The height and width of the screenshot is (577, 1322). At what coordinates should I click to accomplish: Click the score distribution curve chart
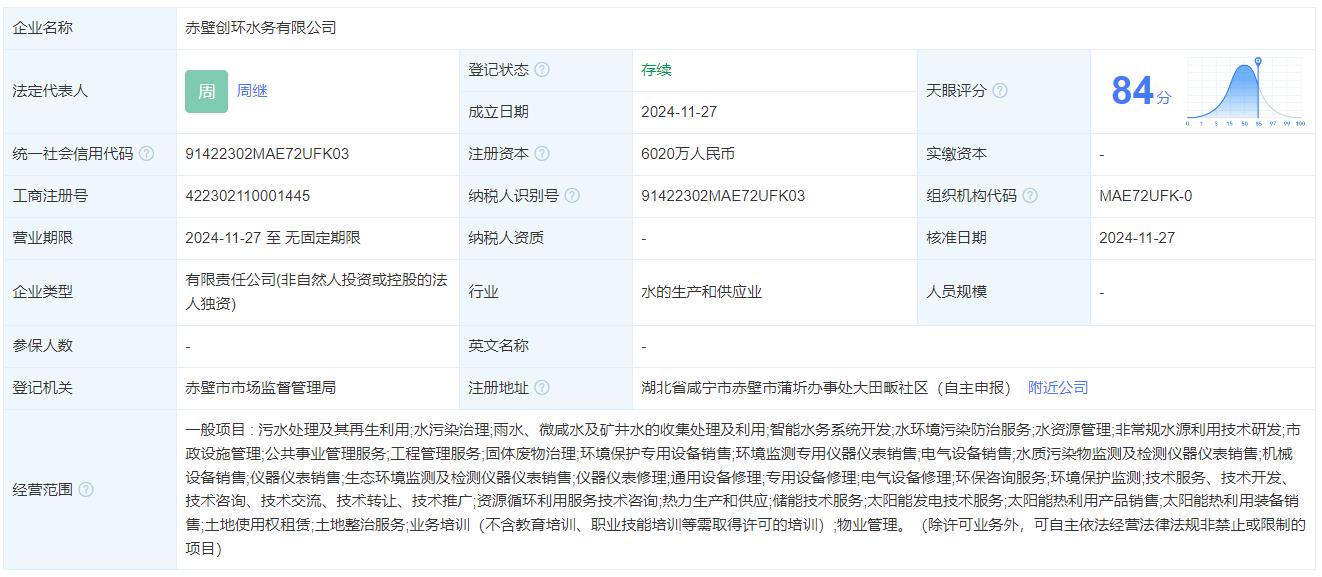(x=1244, y=92)
